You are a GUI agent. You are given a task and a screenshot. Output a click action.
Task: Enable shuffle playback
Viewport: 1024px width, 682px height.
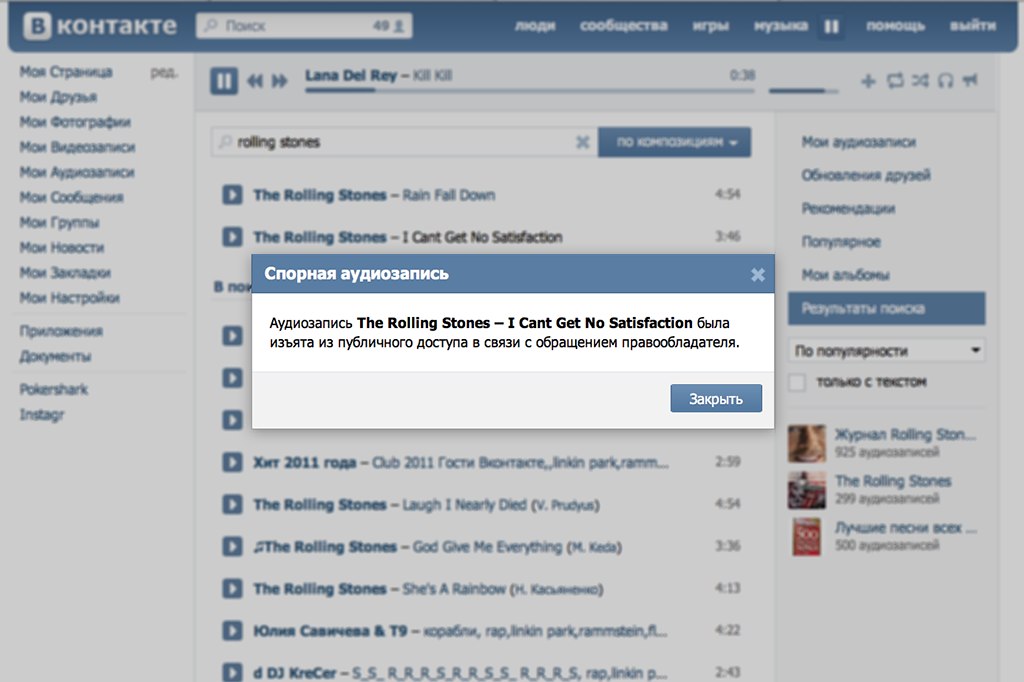point(920,81)
